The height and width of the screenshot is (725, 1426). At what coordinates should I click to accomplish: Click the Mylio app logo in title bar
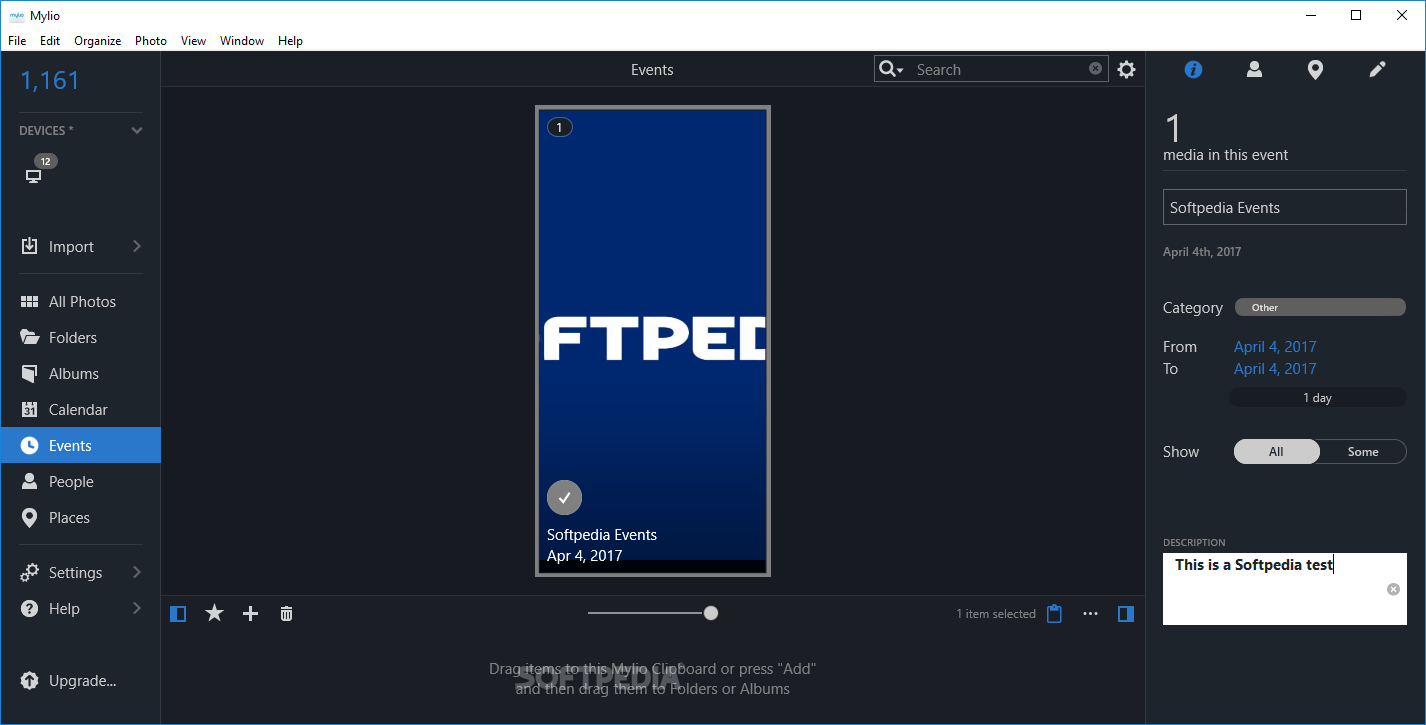tap(17, 15)
